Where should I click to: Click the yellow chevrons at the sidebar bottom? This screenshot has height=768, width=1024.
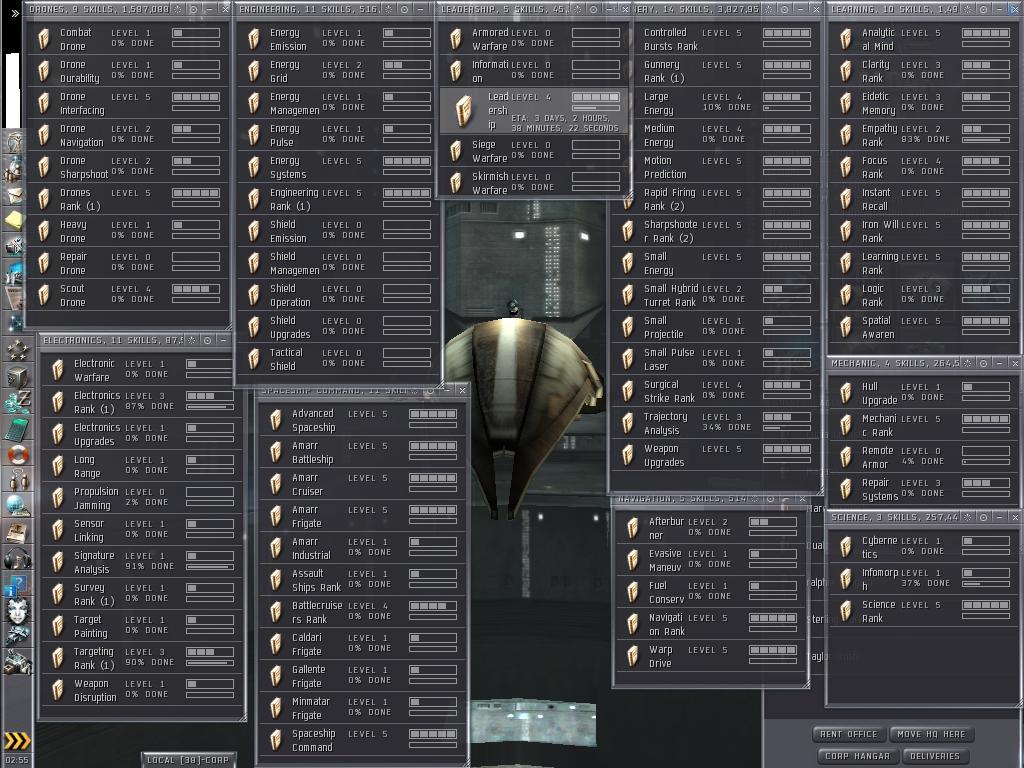tap(17, 741)
